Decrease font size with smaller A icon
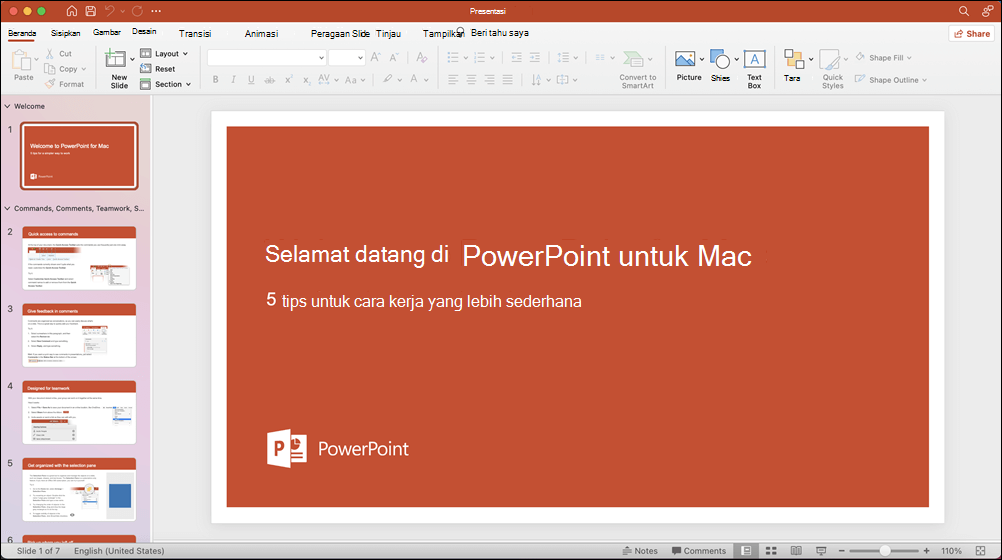Screen dimensions: 1002x560 394,58
